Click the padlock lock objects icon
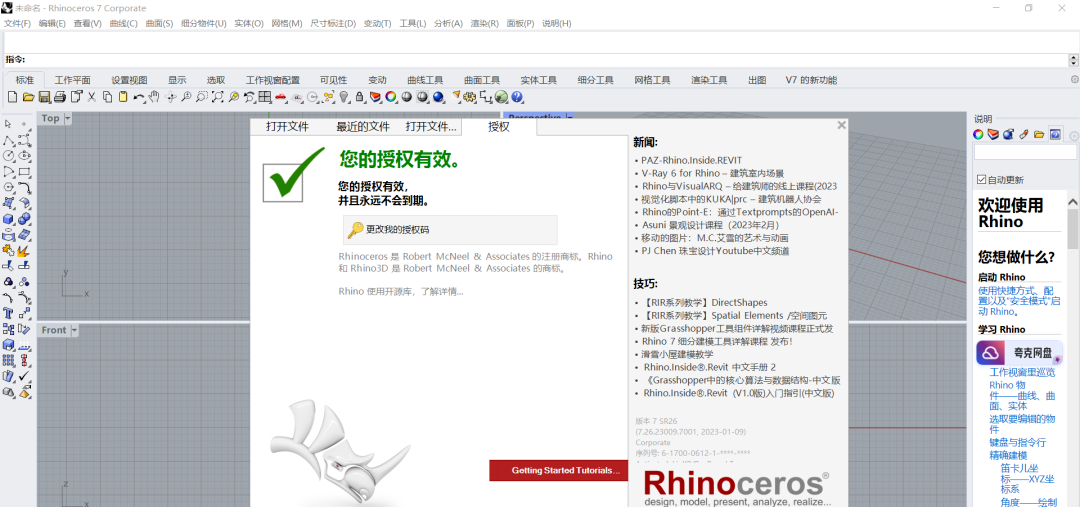Viewport: 1080px width, 507px height. point(360,97)
